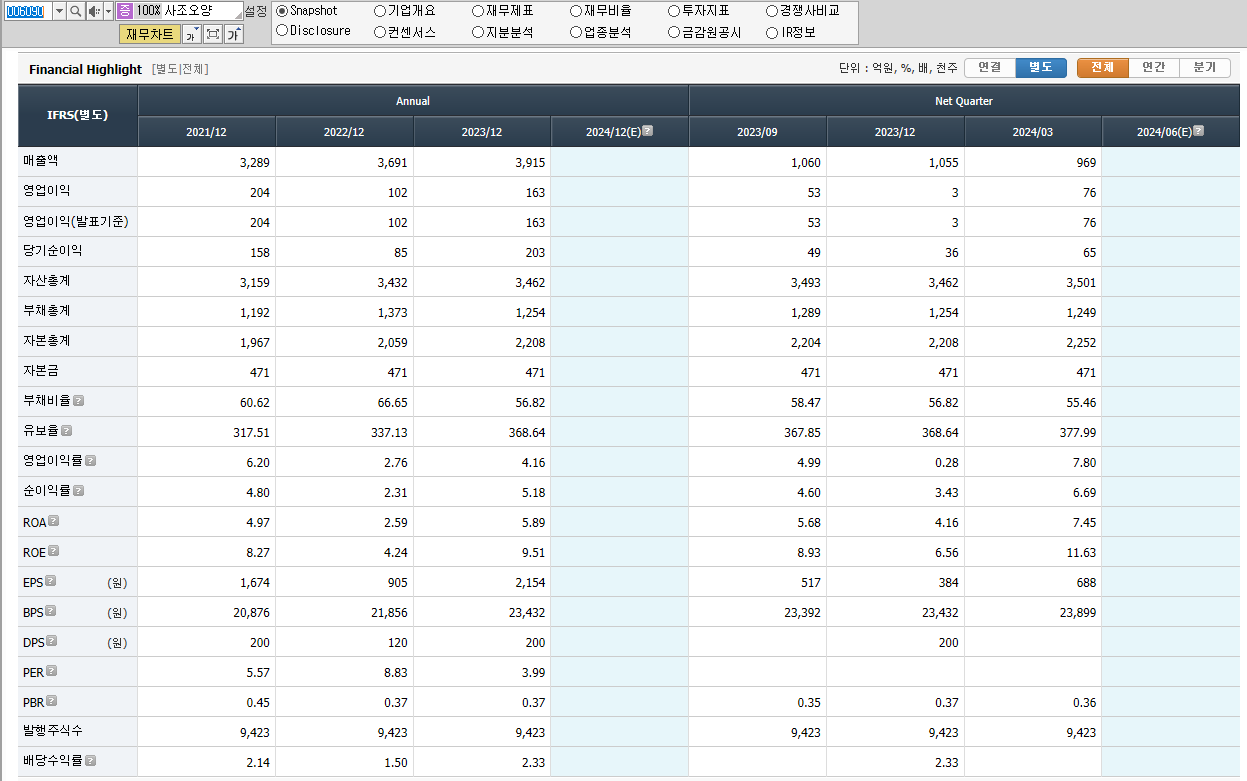Click the 2024/03 ROE value 11.63
Screen dimensions: 1247x781
pyautogui.click(x=1079, y=552)
